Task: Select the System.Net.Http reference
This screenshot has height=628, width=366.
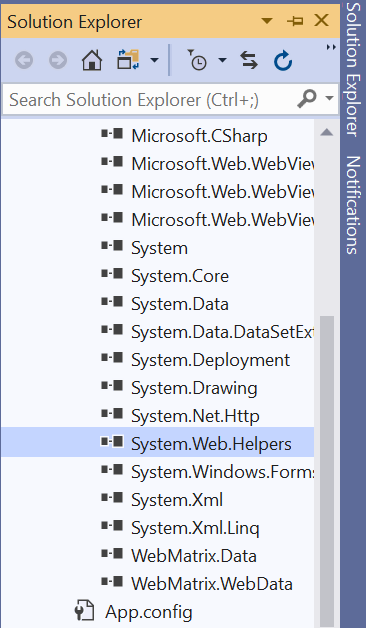Action: pyautogui.click(x=195, y=417)
